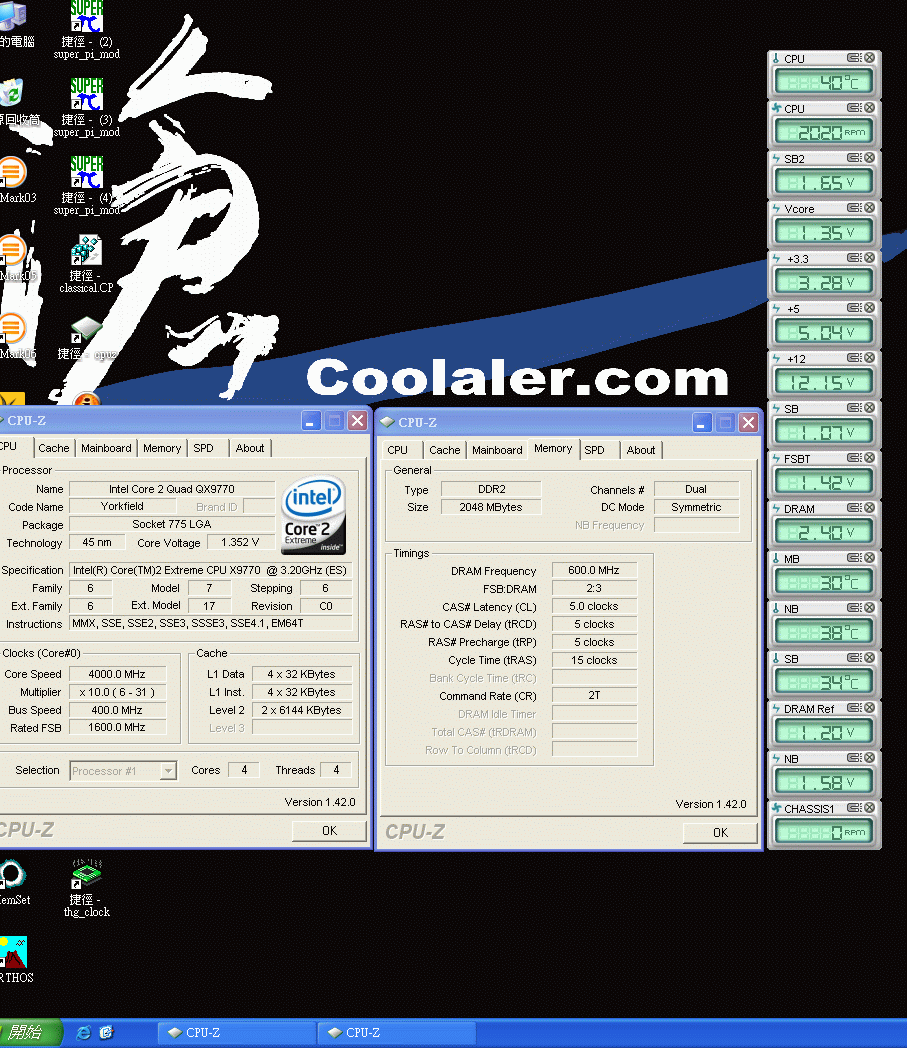This screenshot has height=1048, width=907.
Task: Select the MemSet desktop icon
Action: click(13, 882)
